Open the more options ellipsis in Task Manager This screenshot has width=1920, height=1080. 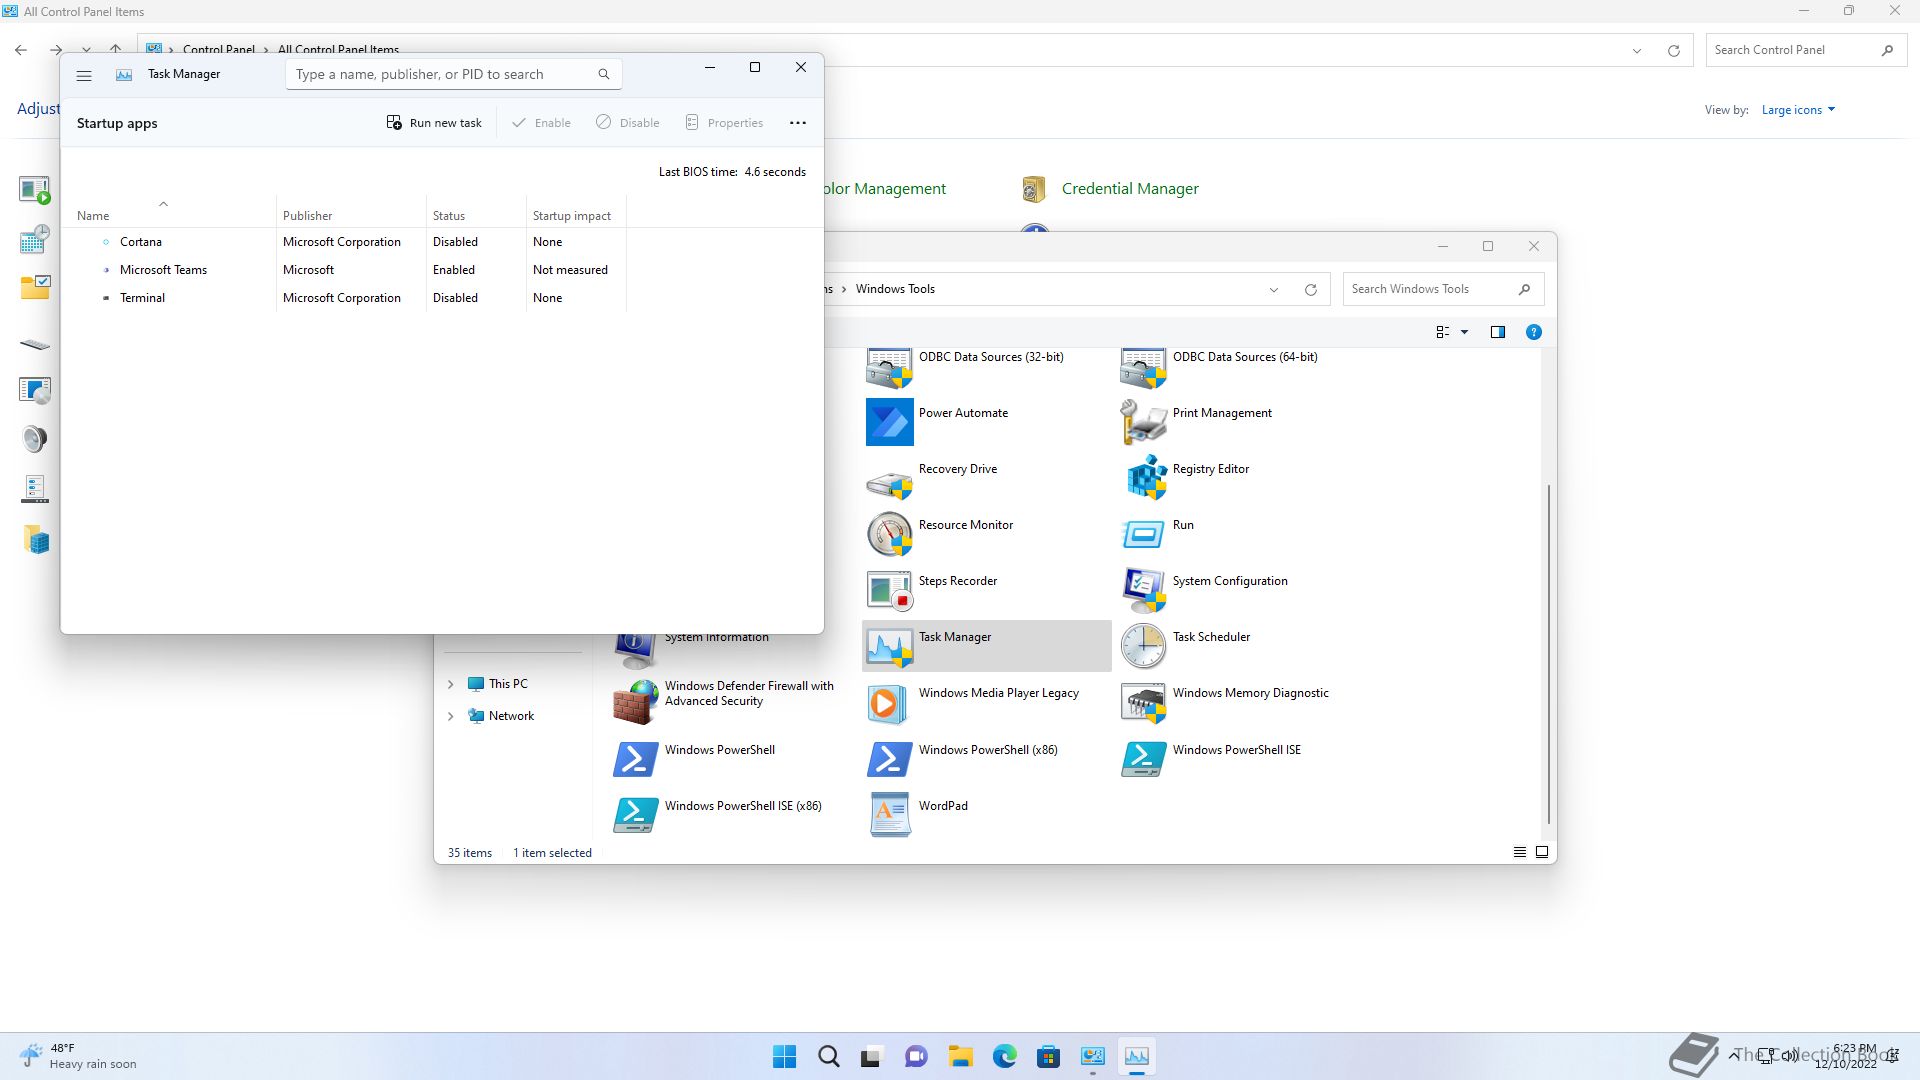tap(798, 123)
